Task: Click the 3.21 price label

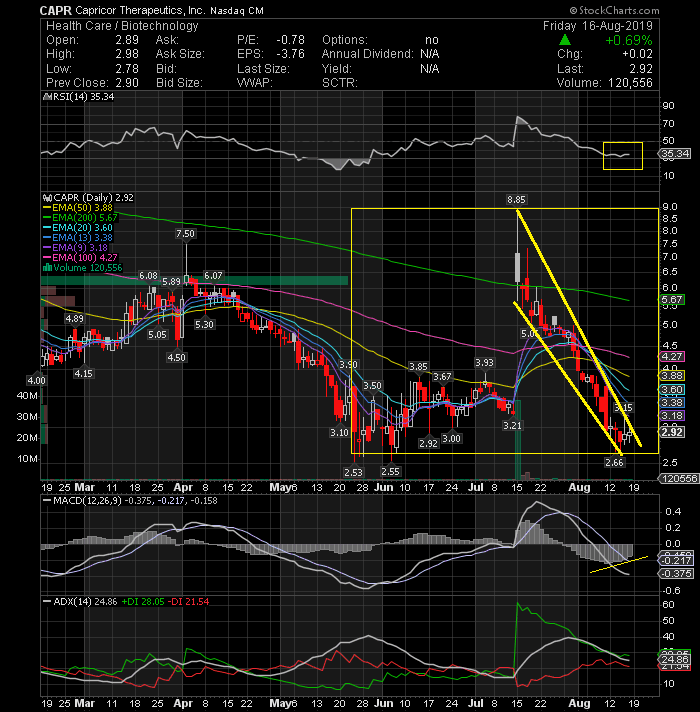Action: [x=512, y=425]
